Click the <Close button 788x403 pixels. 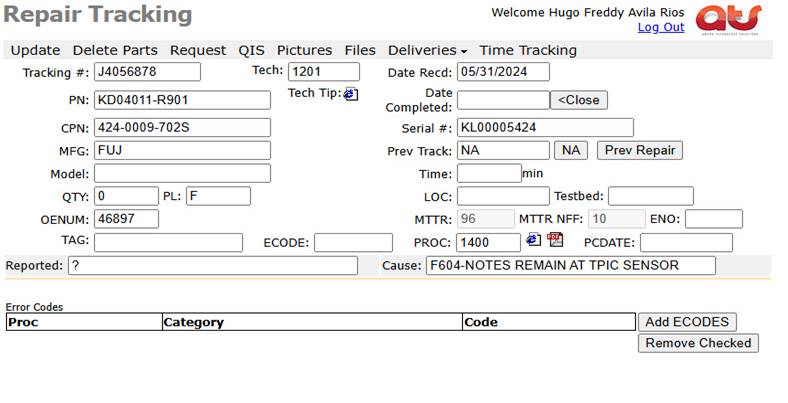[578, 100]
